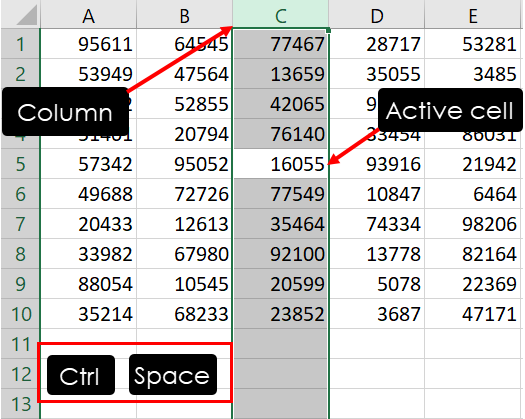Select column E header
Image resolution: width=525 pixels, height=419 pixels.
(473, 15)
